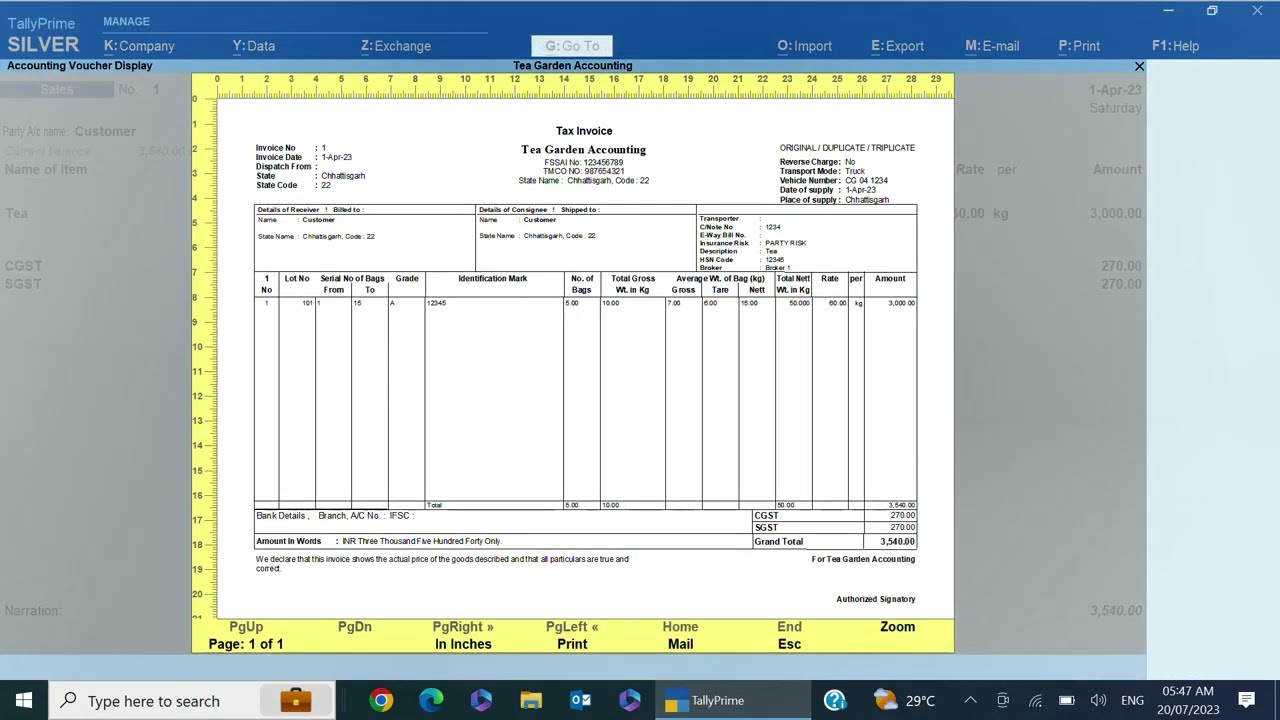
Task: Open the briefcase app in taskbar
Action: point(295,701)
